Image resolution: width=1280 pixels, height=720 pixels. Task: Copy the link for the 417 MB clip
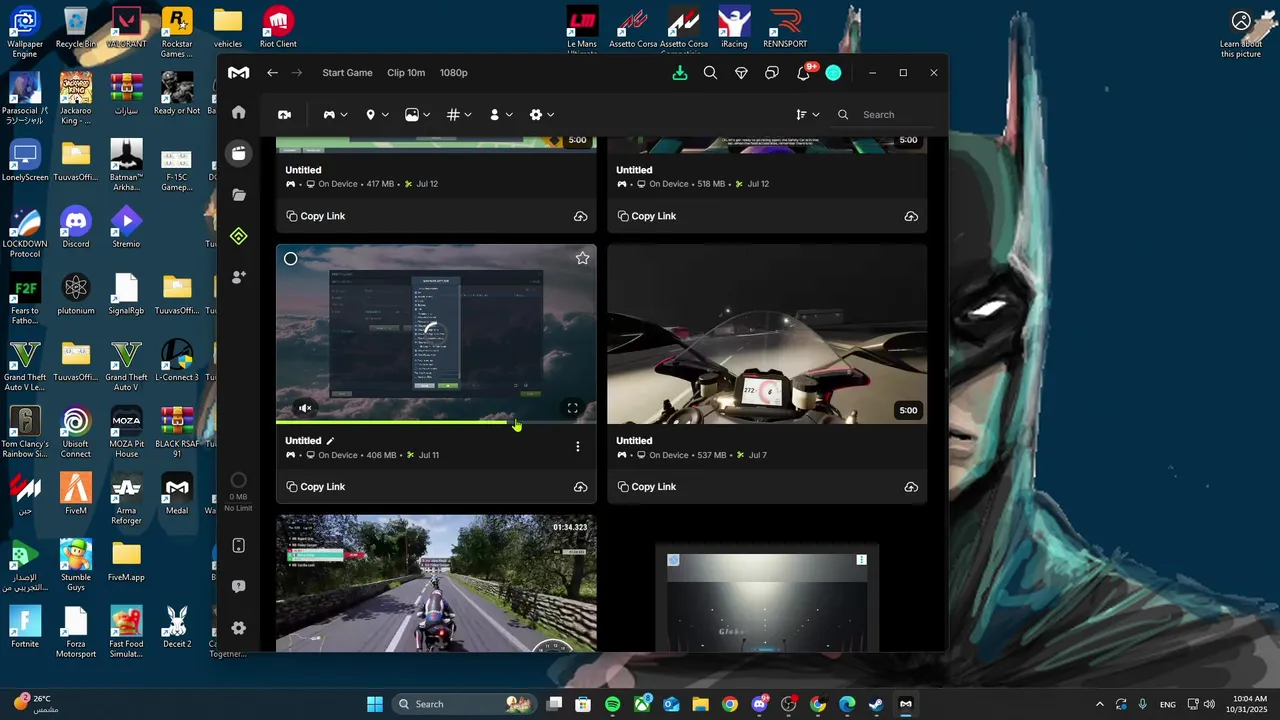pos(316,216)
